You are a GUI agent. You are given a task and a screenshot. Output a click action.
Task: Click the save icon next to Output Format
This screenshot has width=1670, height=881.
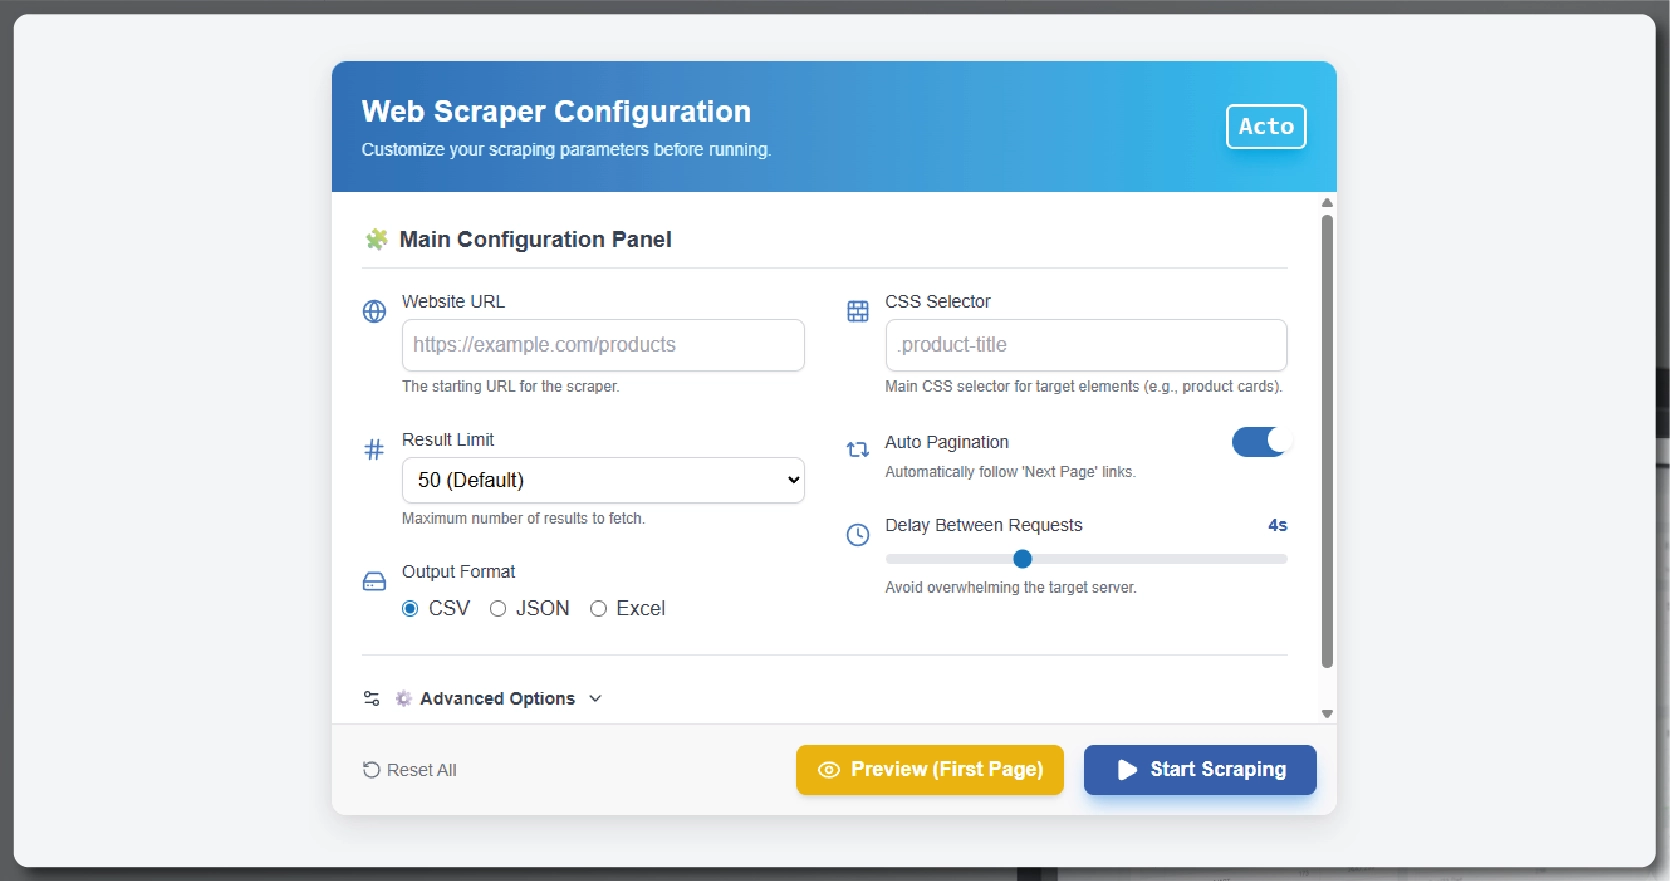374,581
